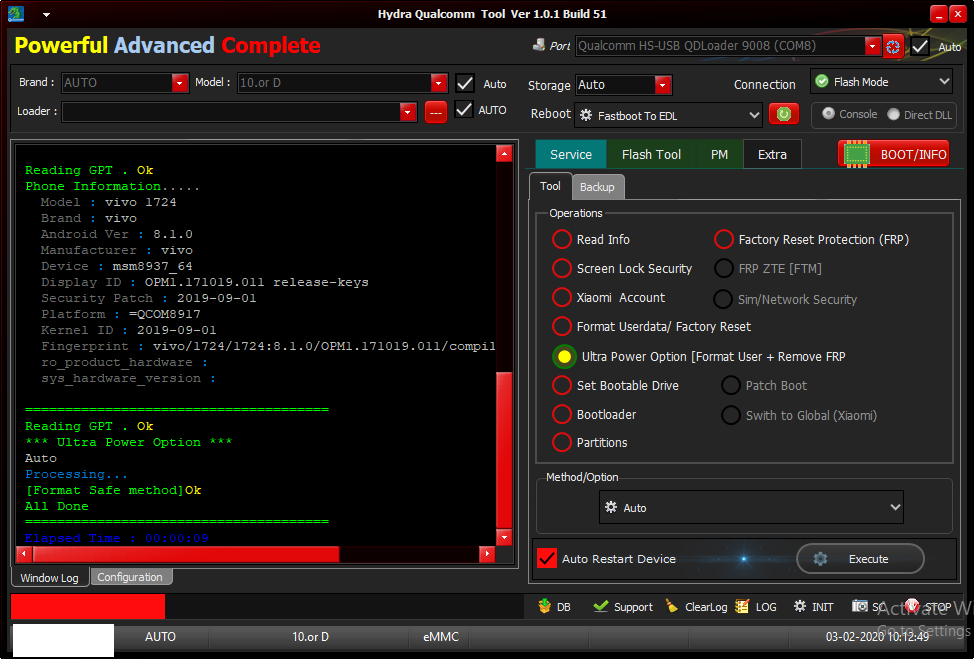Select Set Bootable Drive operation
The height and width of the screenshot is (659, 974).
tap(562, 385)
